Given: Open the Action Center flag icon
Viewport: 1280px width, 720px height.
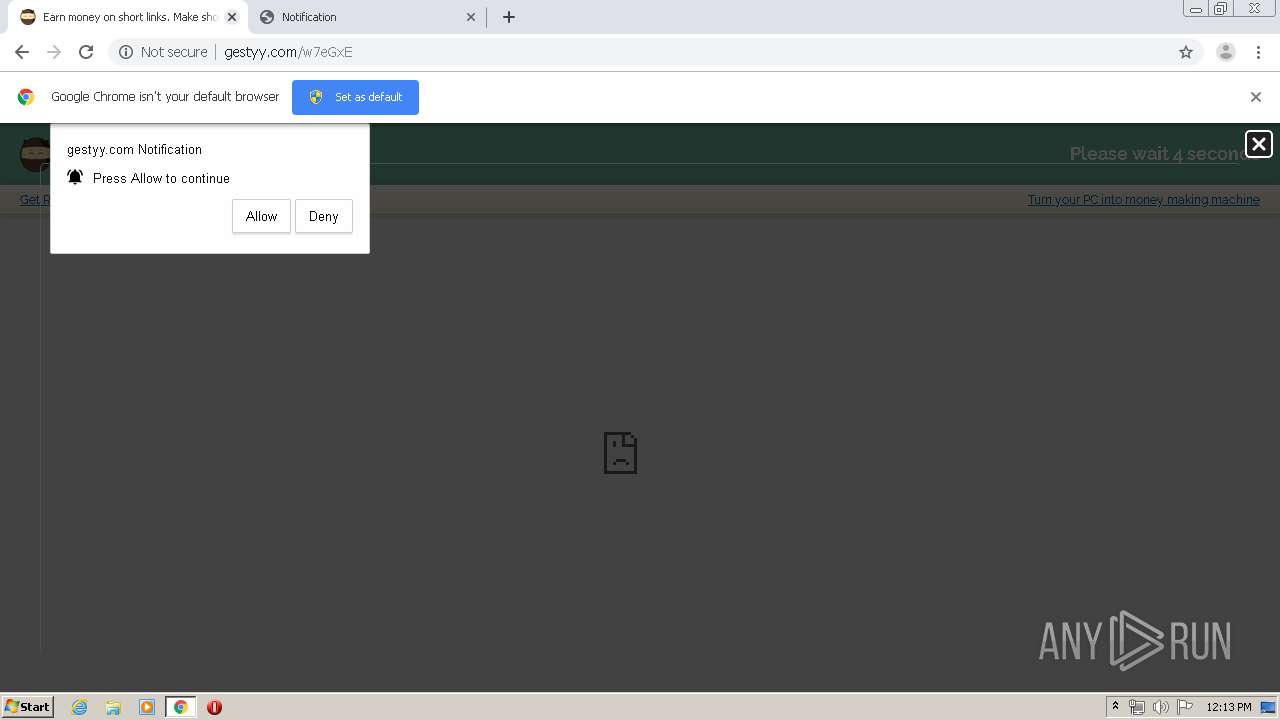Looking at the screenshot, I should click(x=1185, y=707).
